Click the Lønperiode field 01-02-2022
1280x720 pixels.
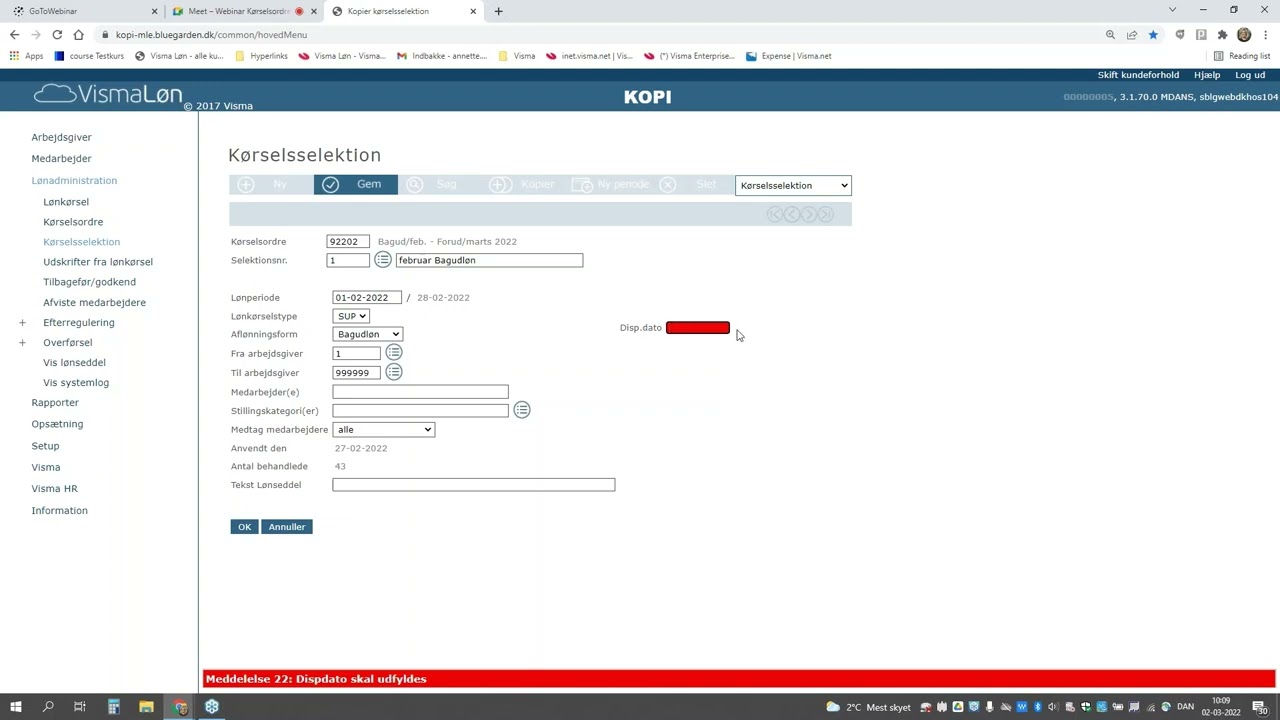click(367, 297)
